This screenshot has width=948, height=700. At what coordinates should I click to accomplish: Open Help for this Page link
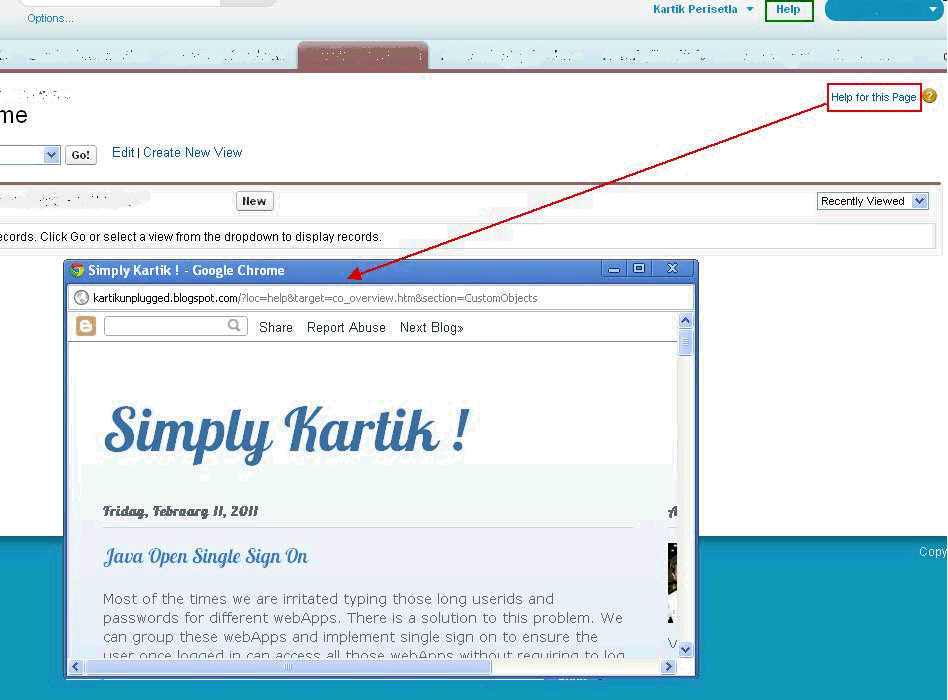pos(873,97)
